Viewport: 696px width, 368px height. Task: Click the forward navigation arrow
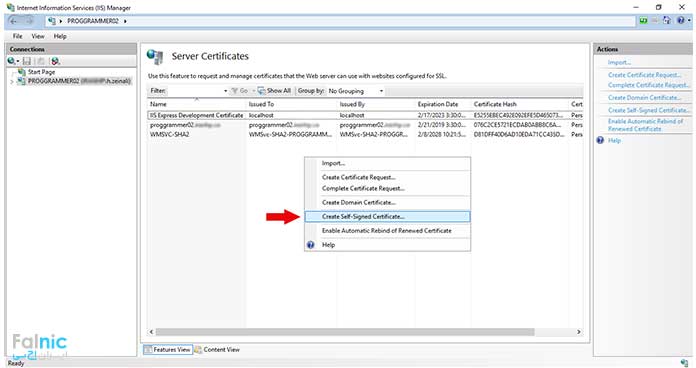pos(29,21)
